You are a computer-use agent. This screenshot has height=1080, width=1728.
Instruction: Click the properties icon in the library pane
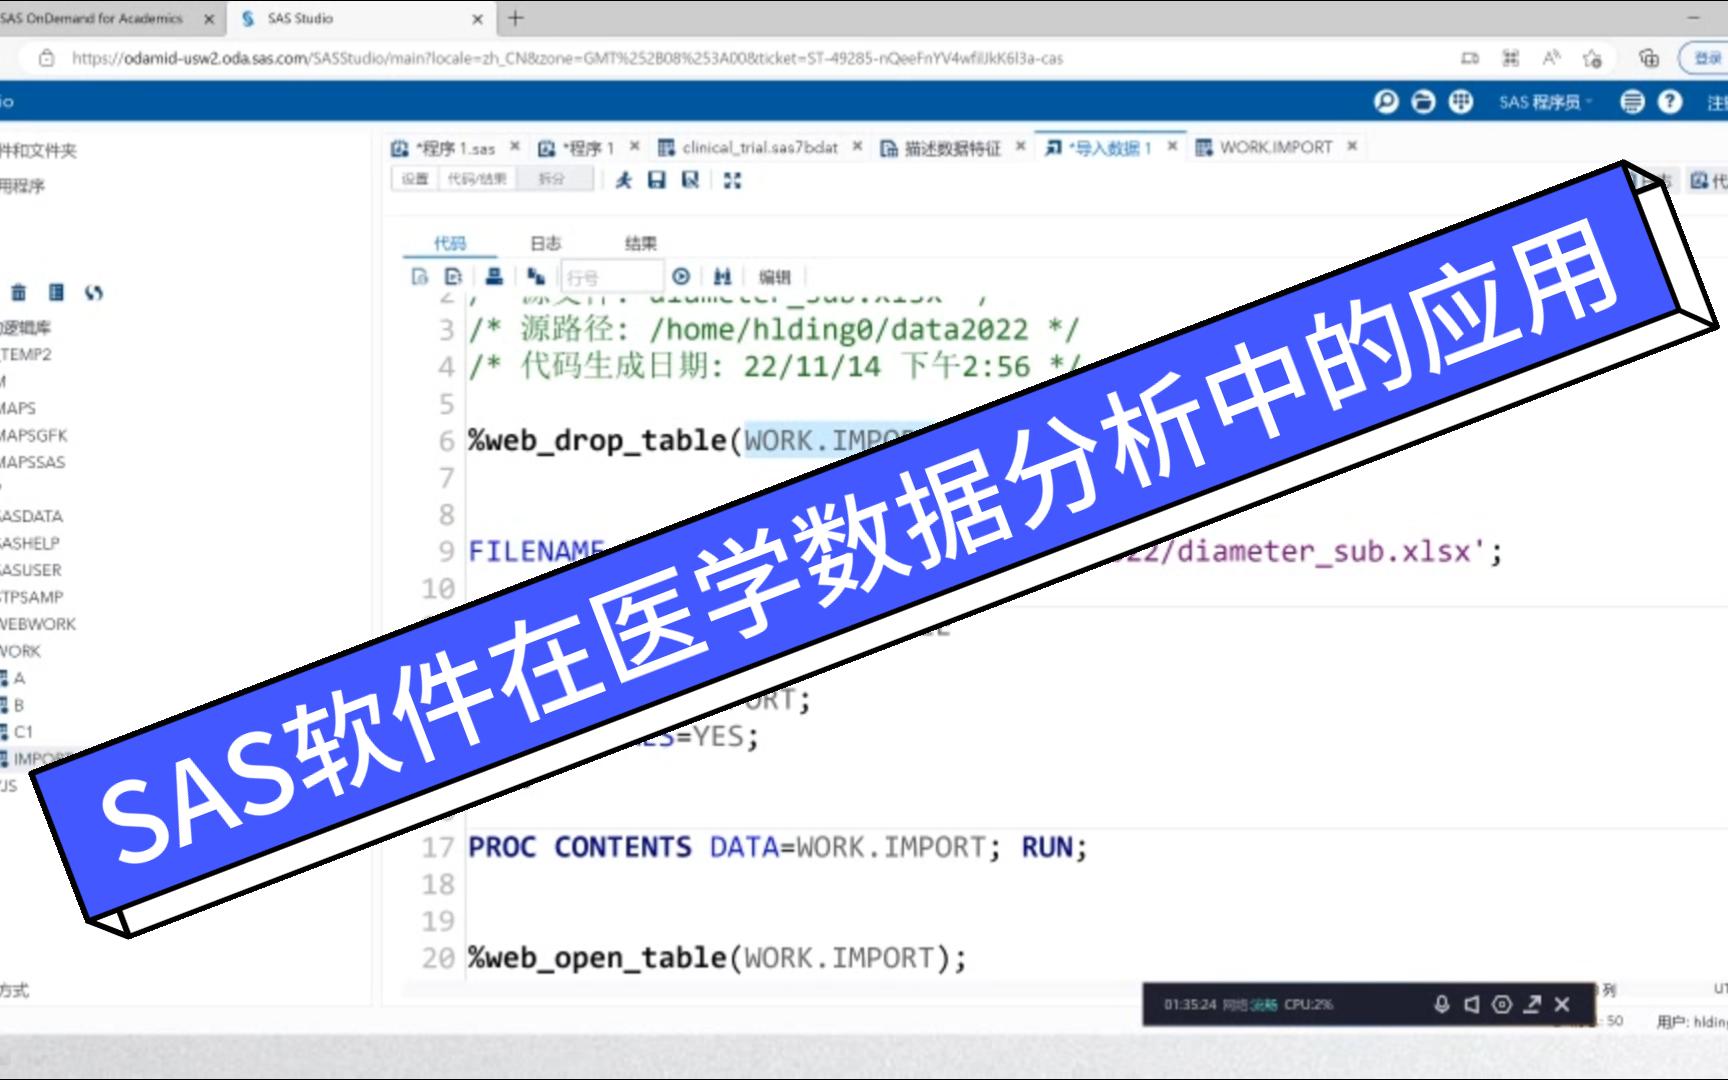tap(57, 292)
